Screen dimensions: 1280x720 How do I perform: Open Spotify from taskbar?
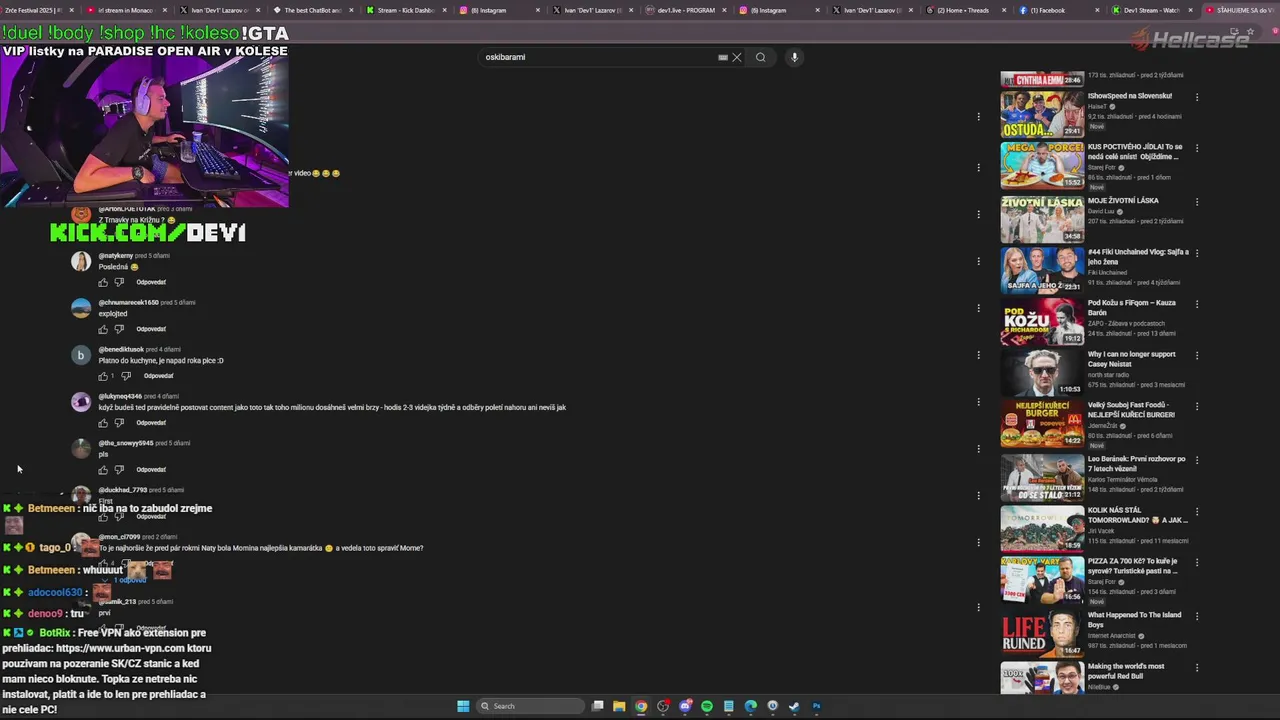tap(707, 706)
